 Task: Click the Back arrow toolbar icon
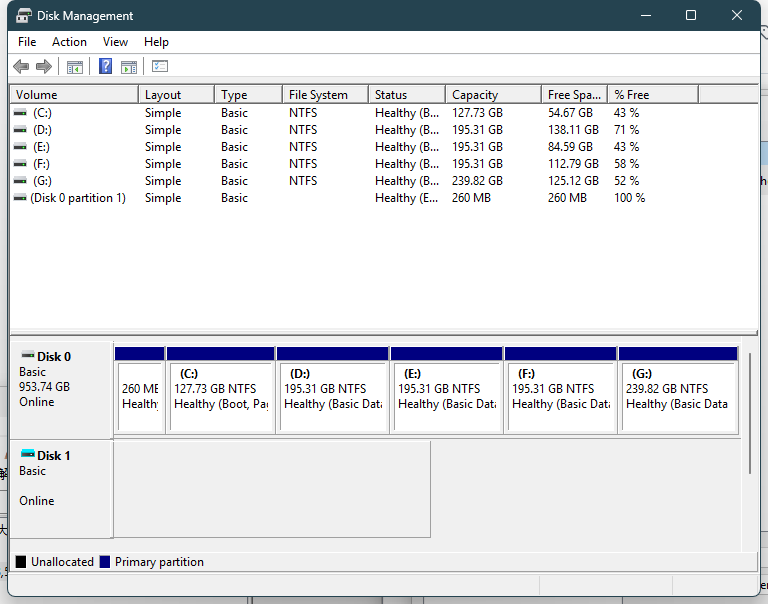coord(21,67)
